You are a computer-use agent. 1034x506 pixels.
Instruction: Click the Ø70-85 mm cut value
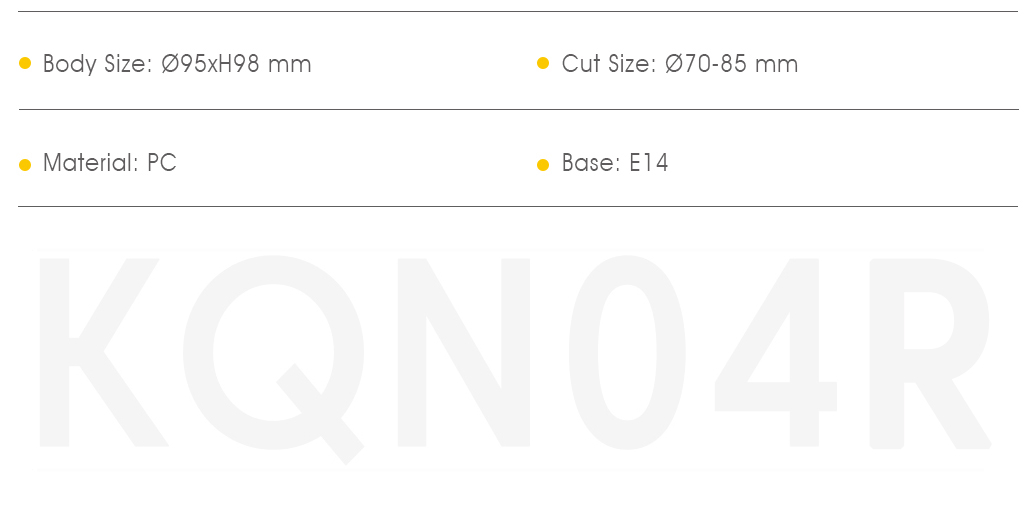[x=731, y=64]
